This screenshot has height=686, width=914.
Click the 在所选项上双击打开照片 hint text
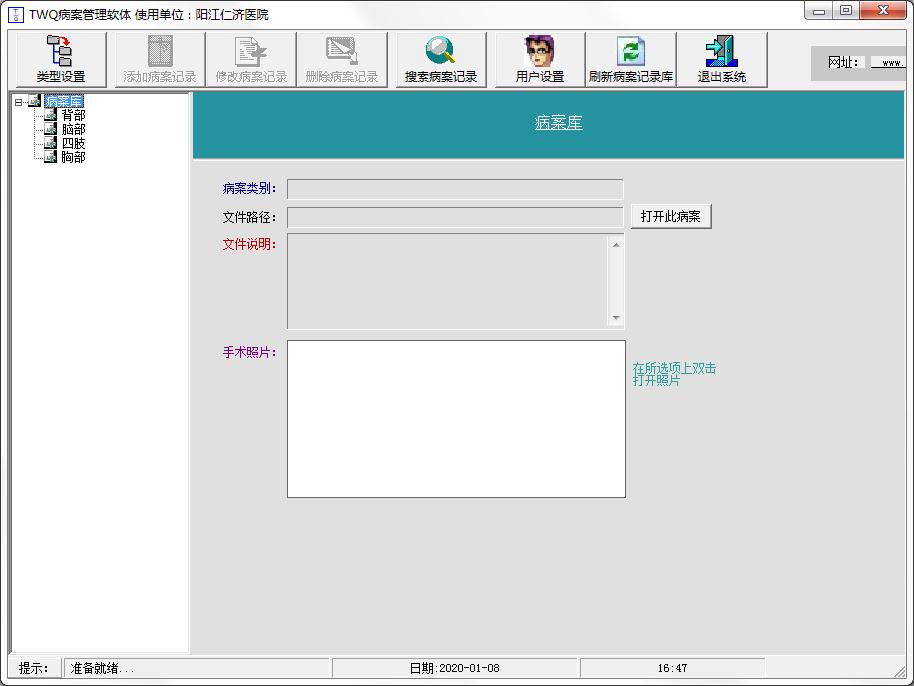(674, 374)
